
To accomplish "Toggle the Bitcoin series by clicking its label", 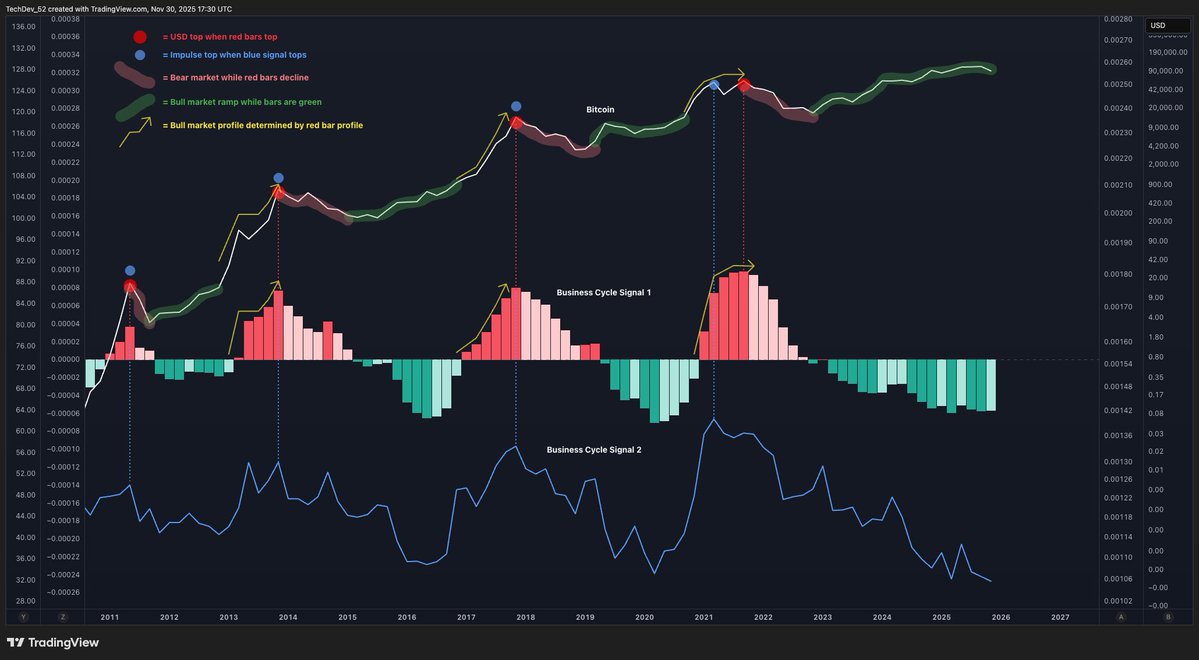I will click(x=599, y=110).
